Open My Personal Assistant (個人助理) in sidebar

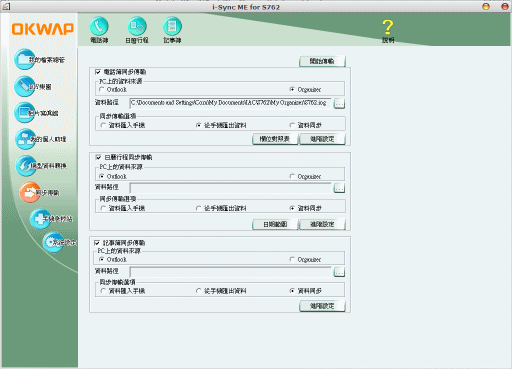click(x=41, y=139)
